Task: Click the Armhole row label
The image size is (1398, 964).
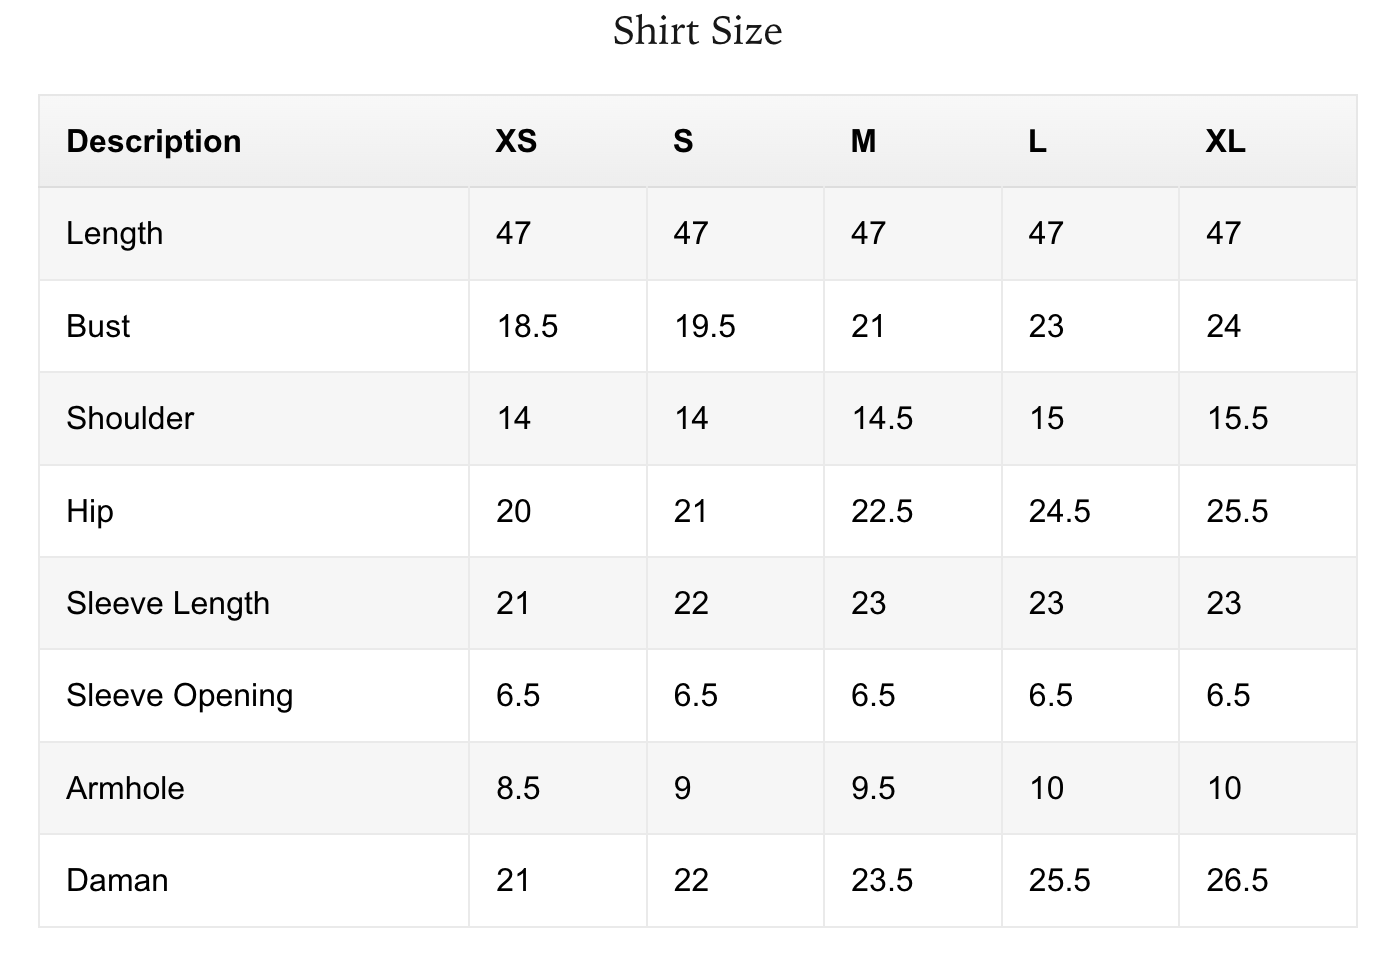Action: pos(125,788)
